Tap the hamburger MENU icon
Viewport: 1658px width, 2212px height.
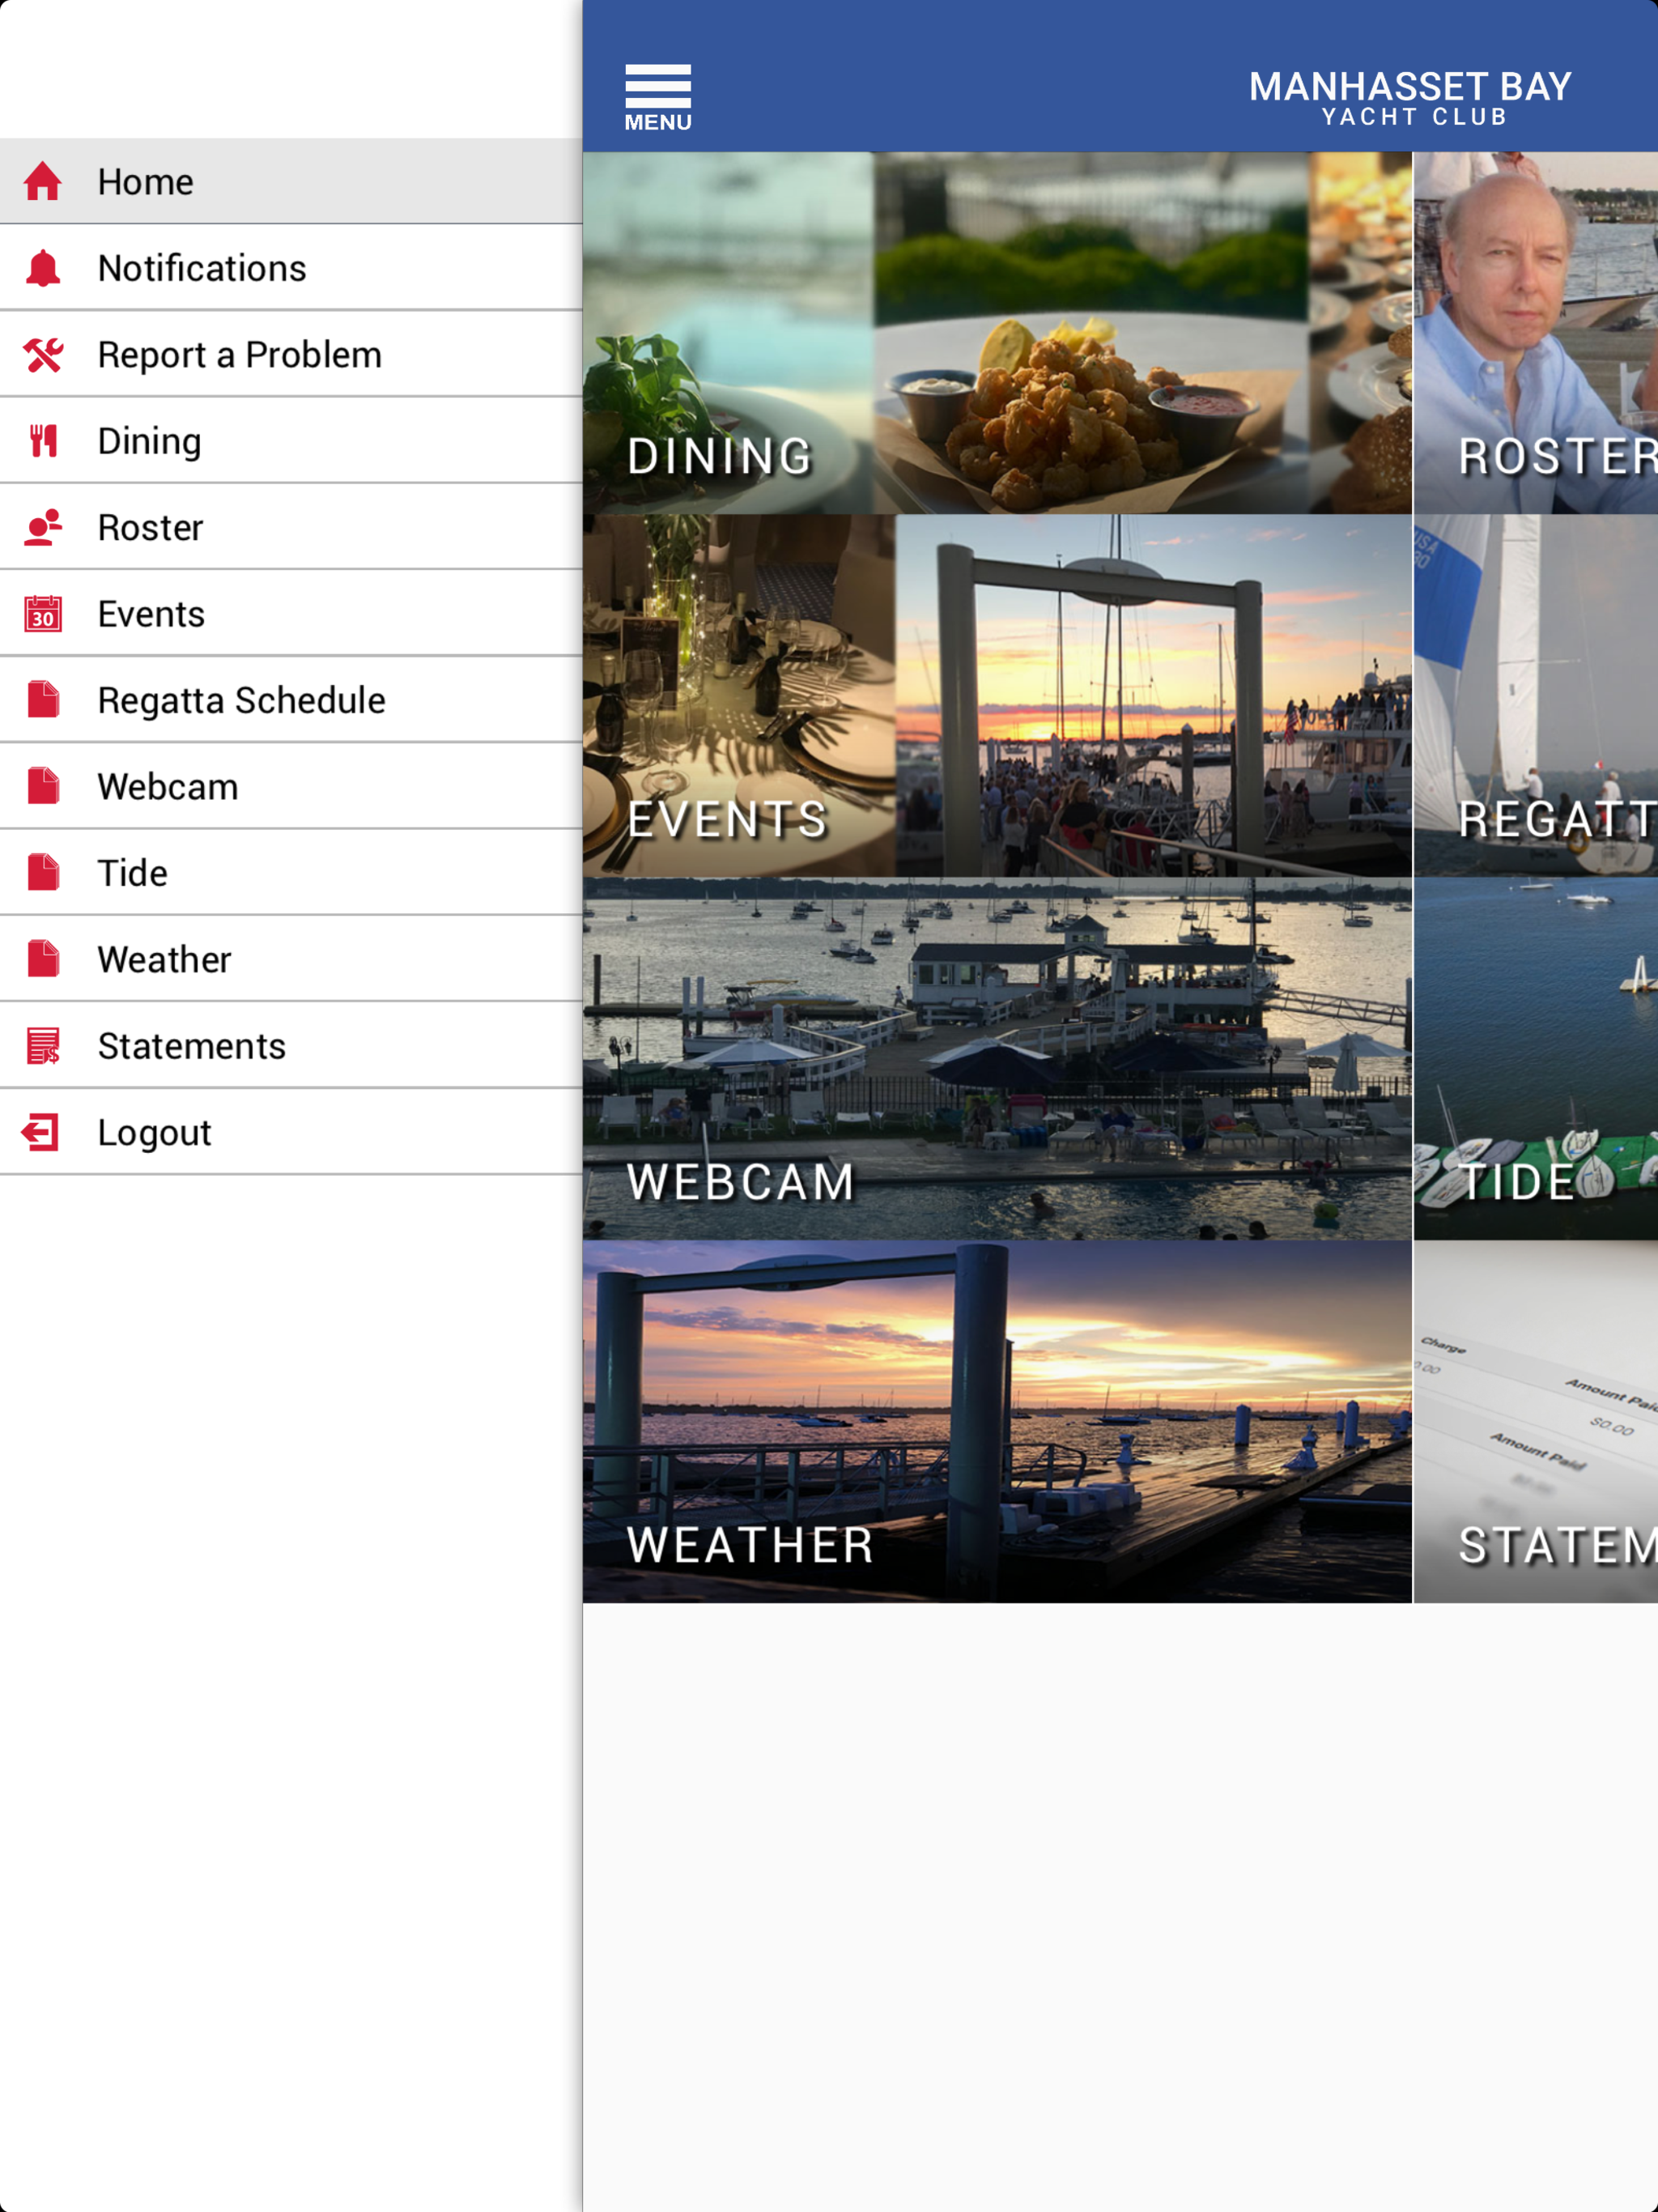point(657,97)
